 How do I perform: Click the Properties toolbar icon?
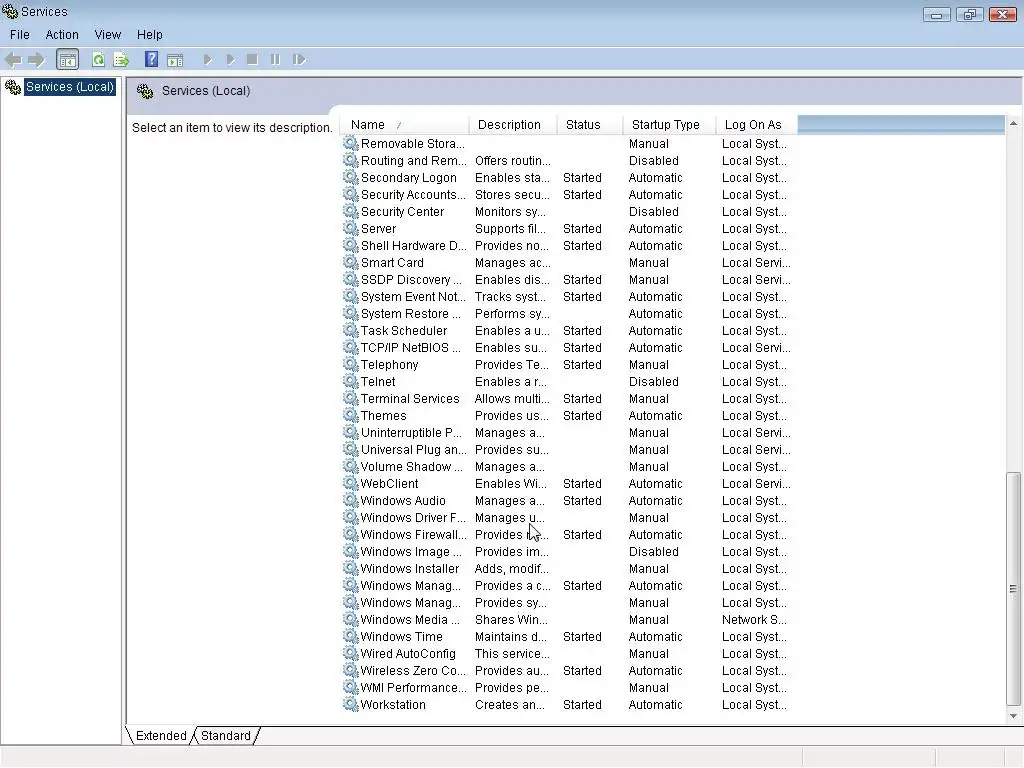click(x=175, y=60)
